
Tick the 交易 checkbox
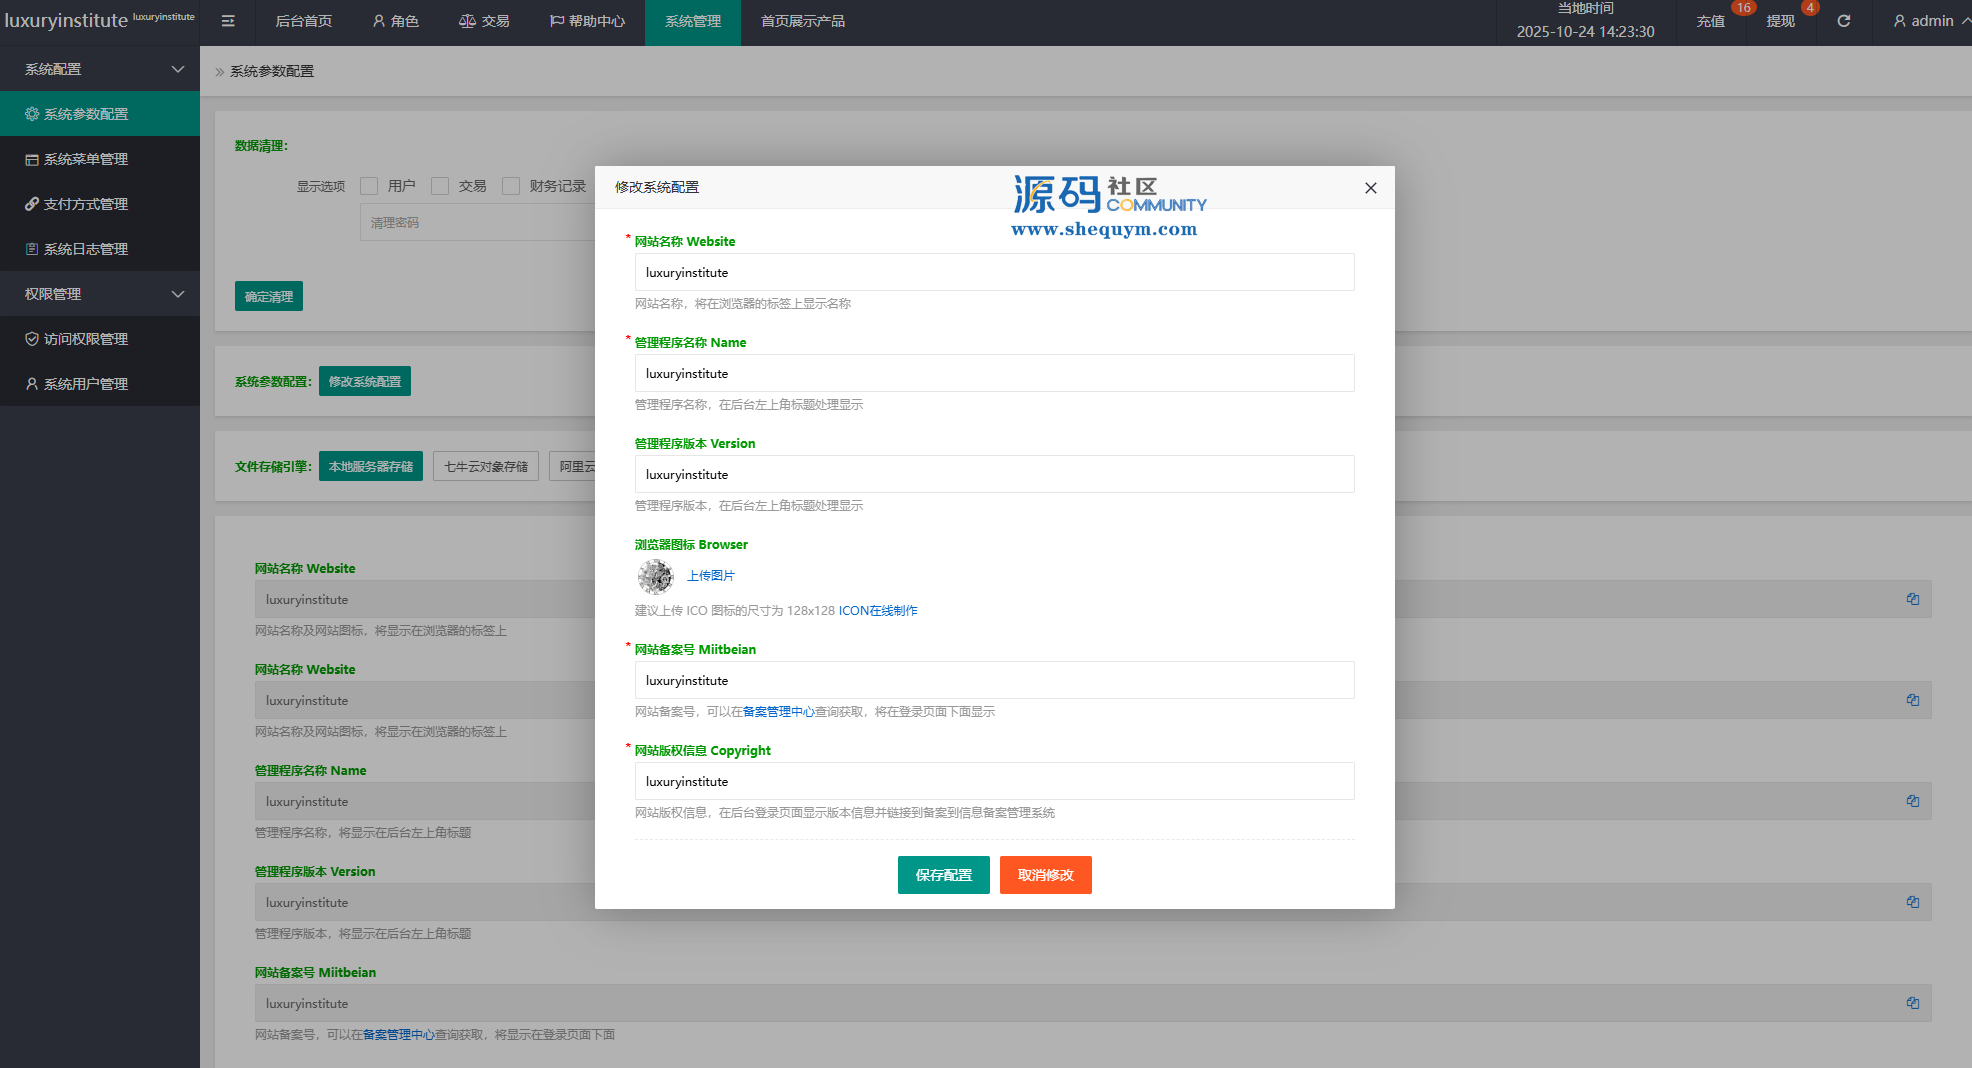coord(440,186)
